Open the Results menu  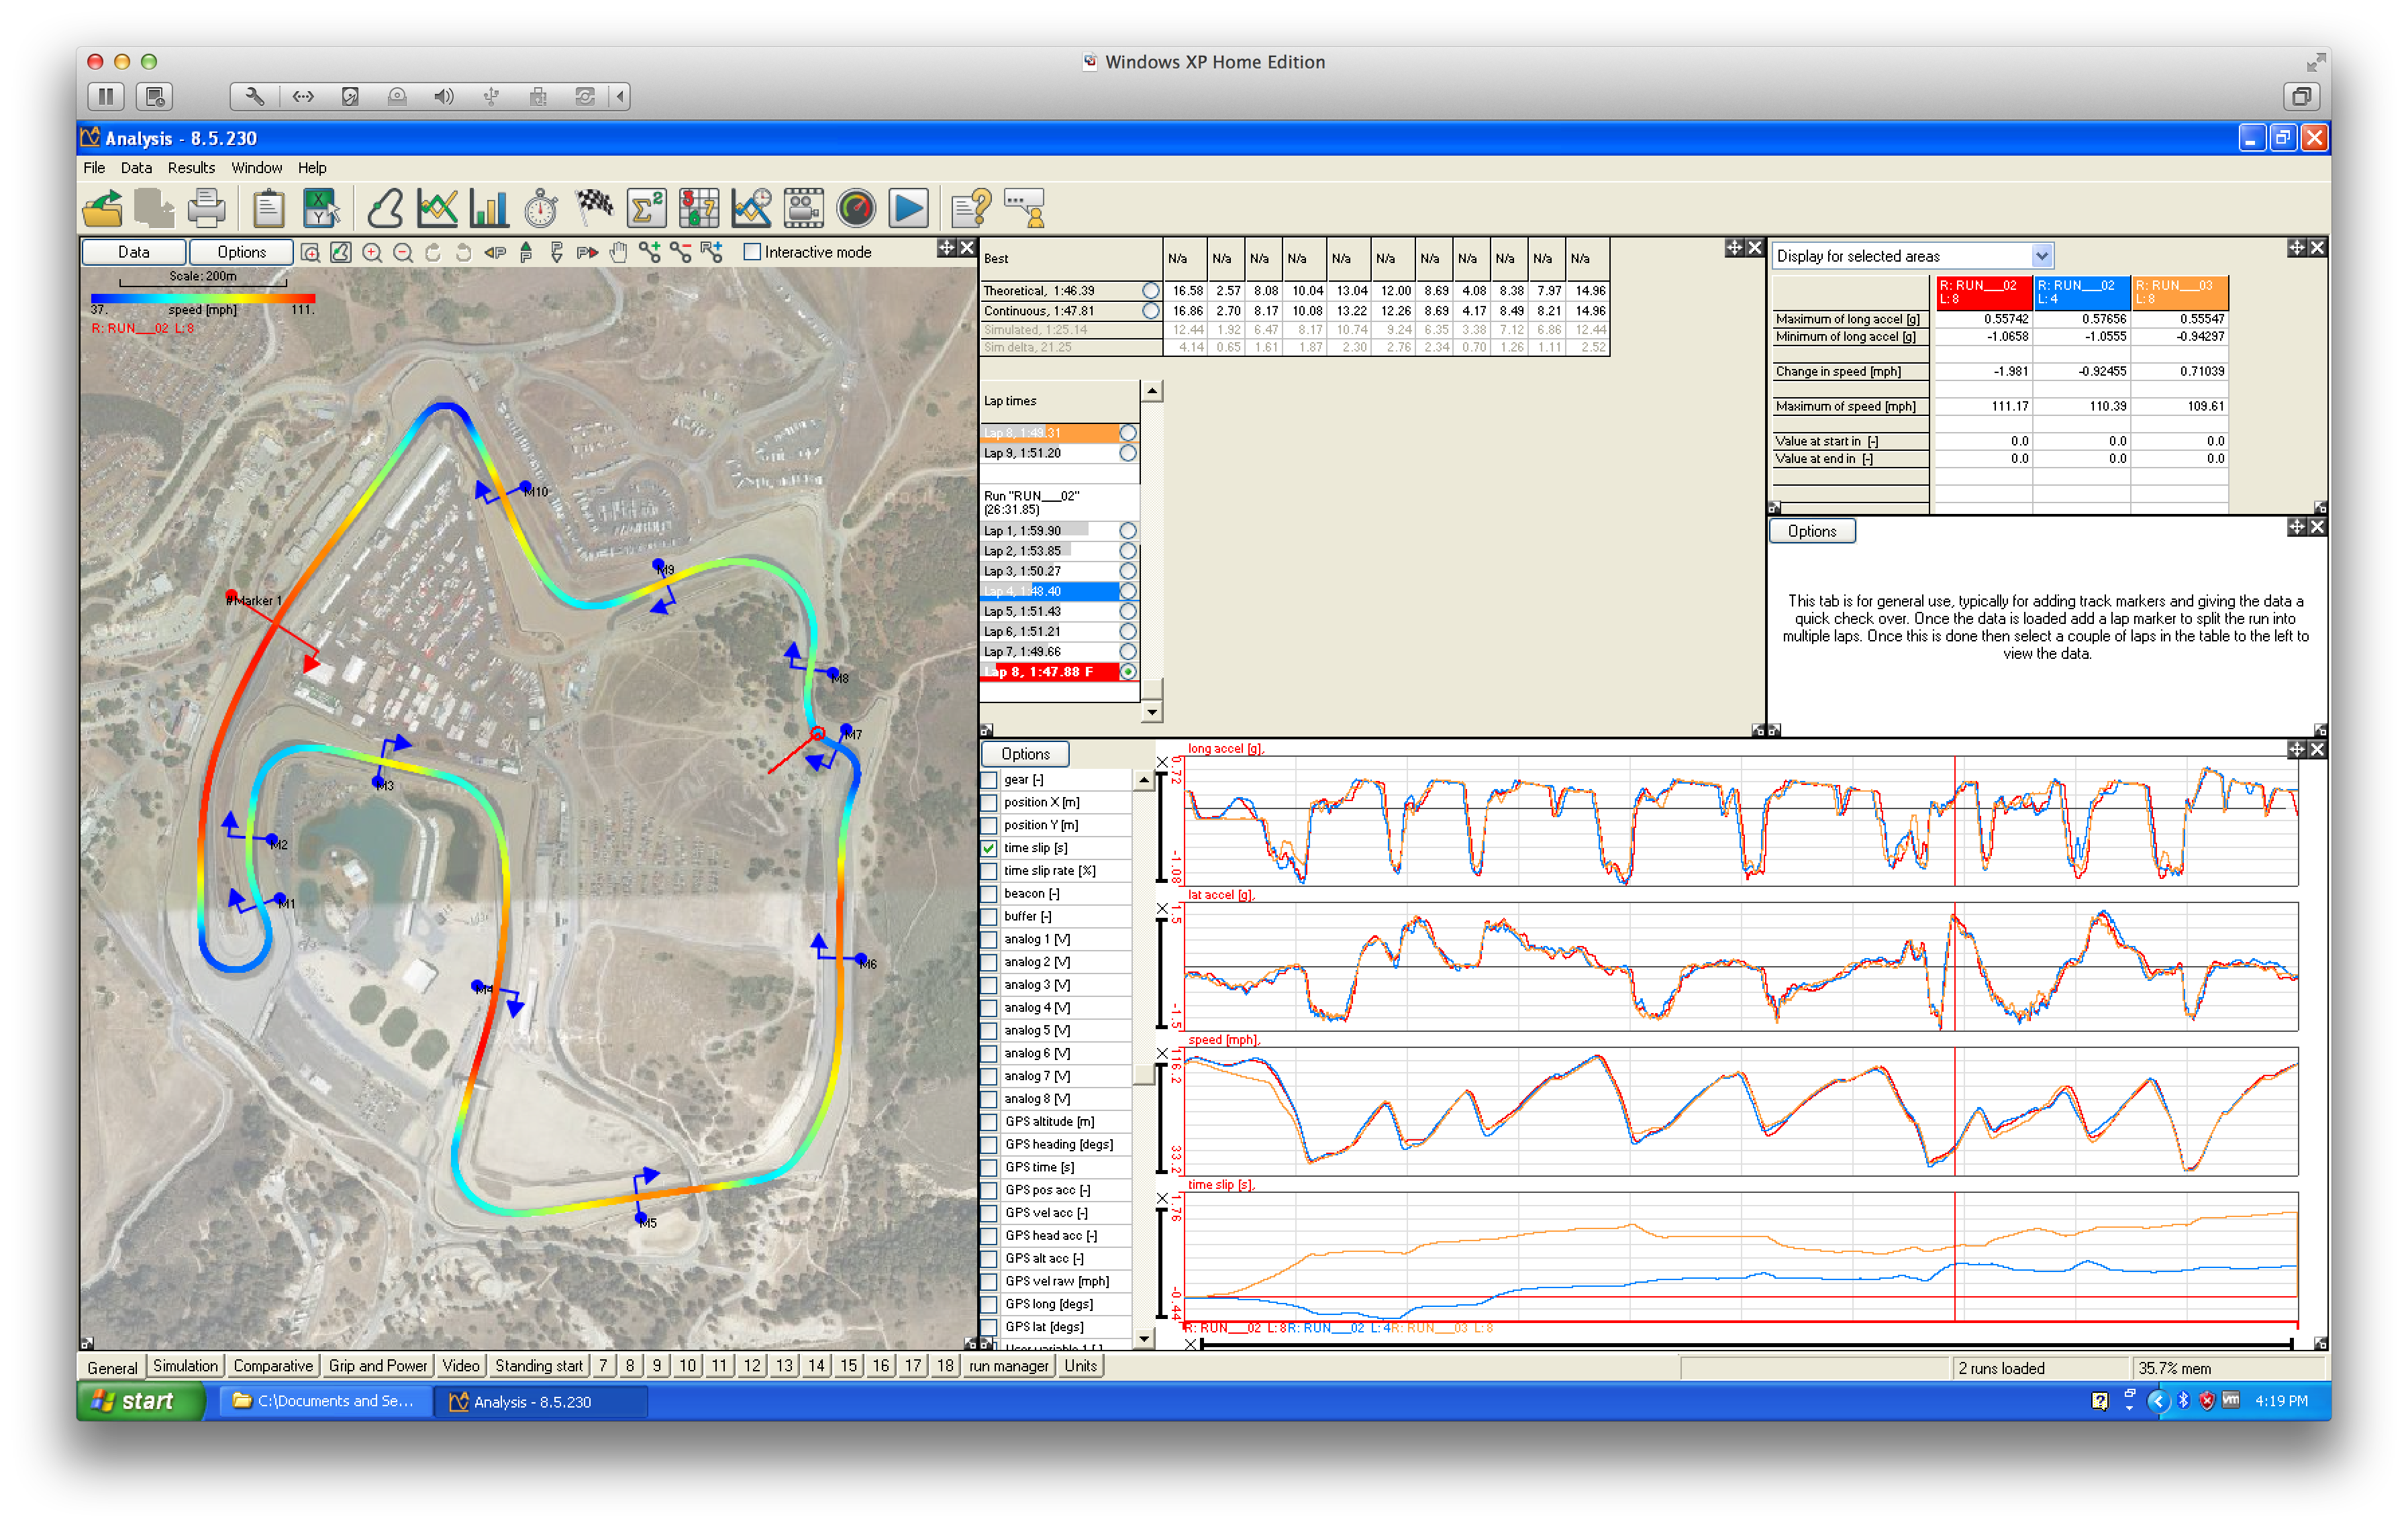[x=191, y=168]
